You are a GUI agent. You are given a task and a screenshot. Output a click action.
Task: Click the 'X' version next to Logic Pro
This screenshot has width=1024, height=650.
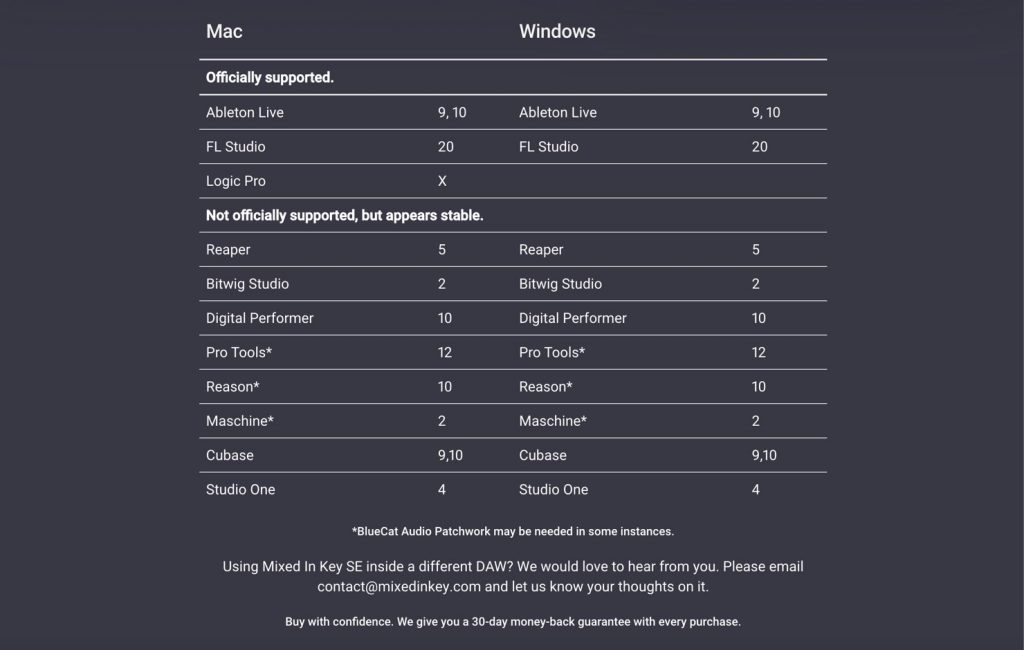coord(442,181)
